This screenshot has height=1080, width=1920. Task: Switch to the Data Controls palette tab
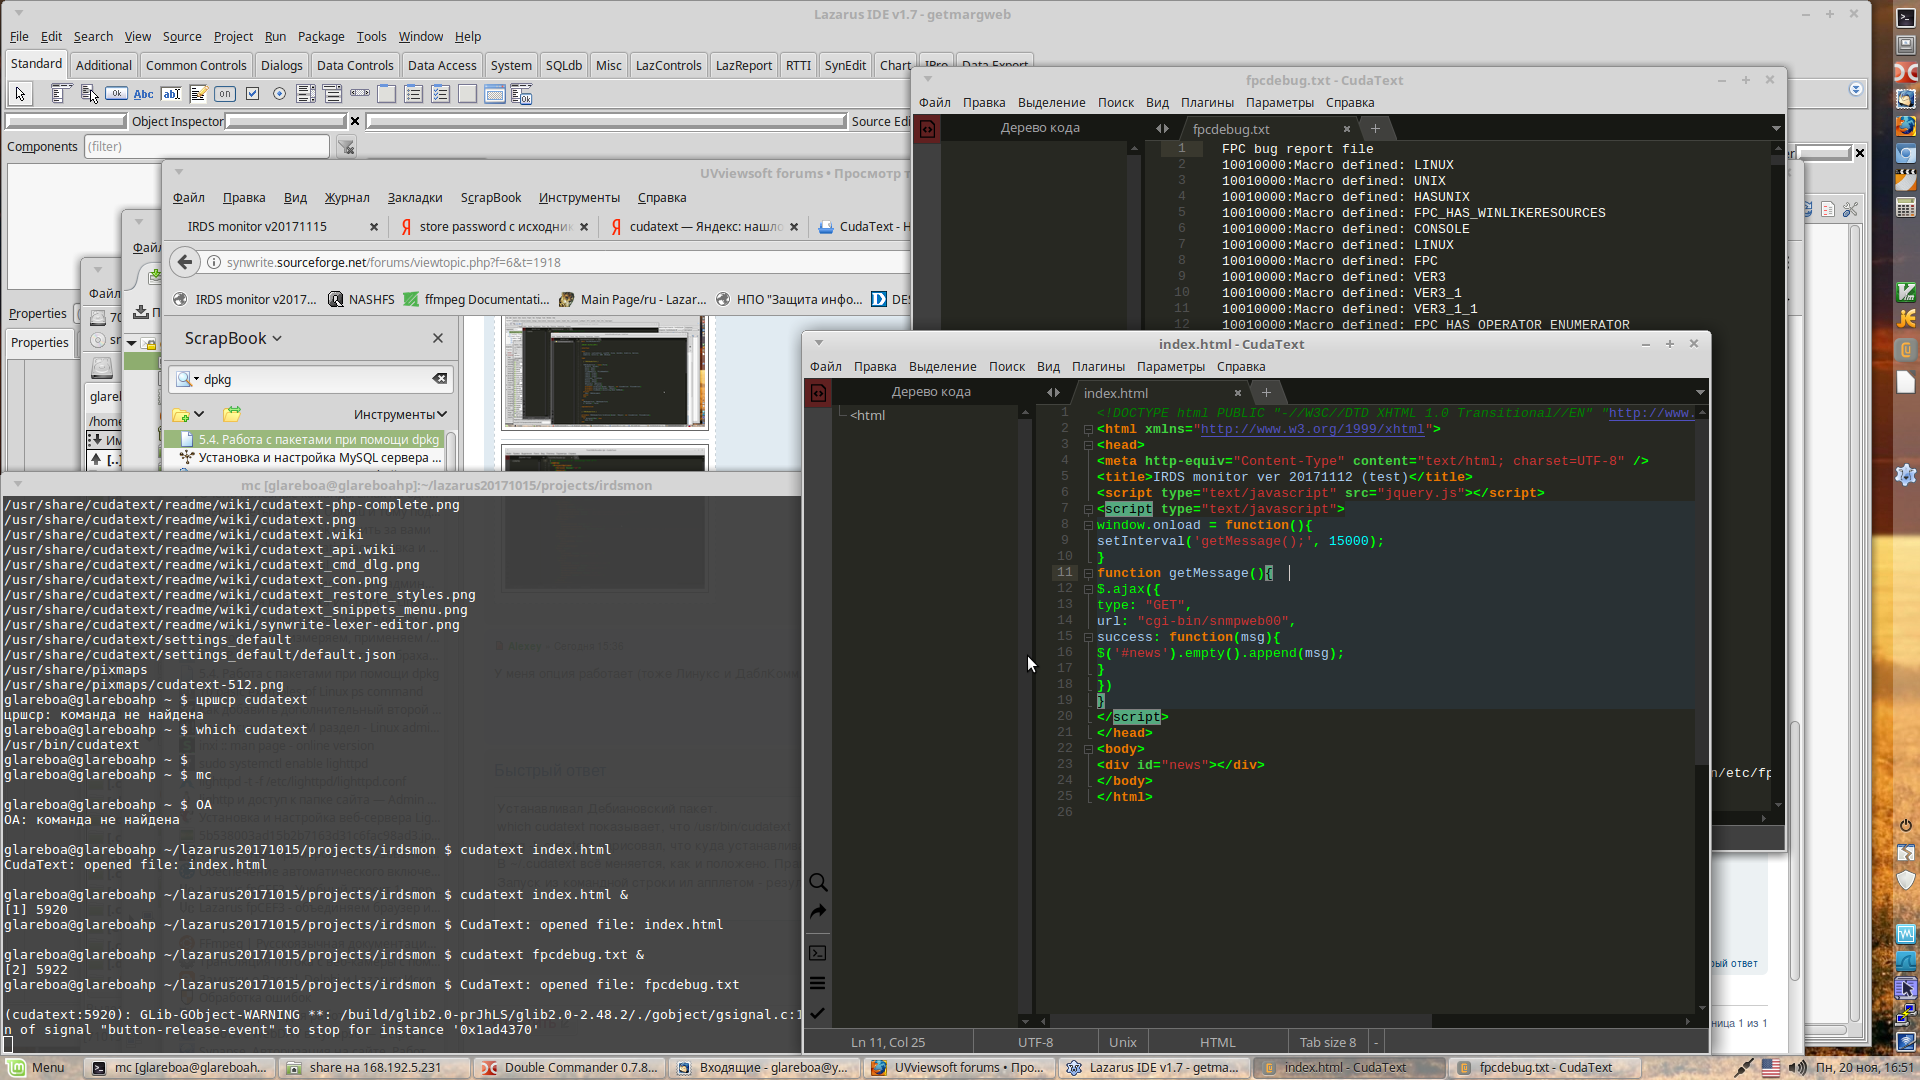tap(354, 65)
